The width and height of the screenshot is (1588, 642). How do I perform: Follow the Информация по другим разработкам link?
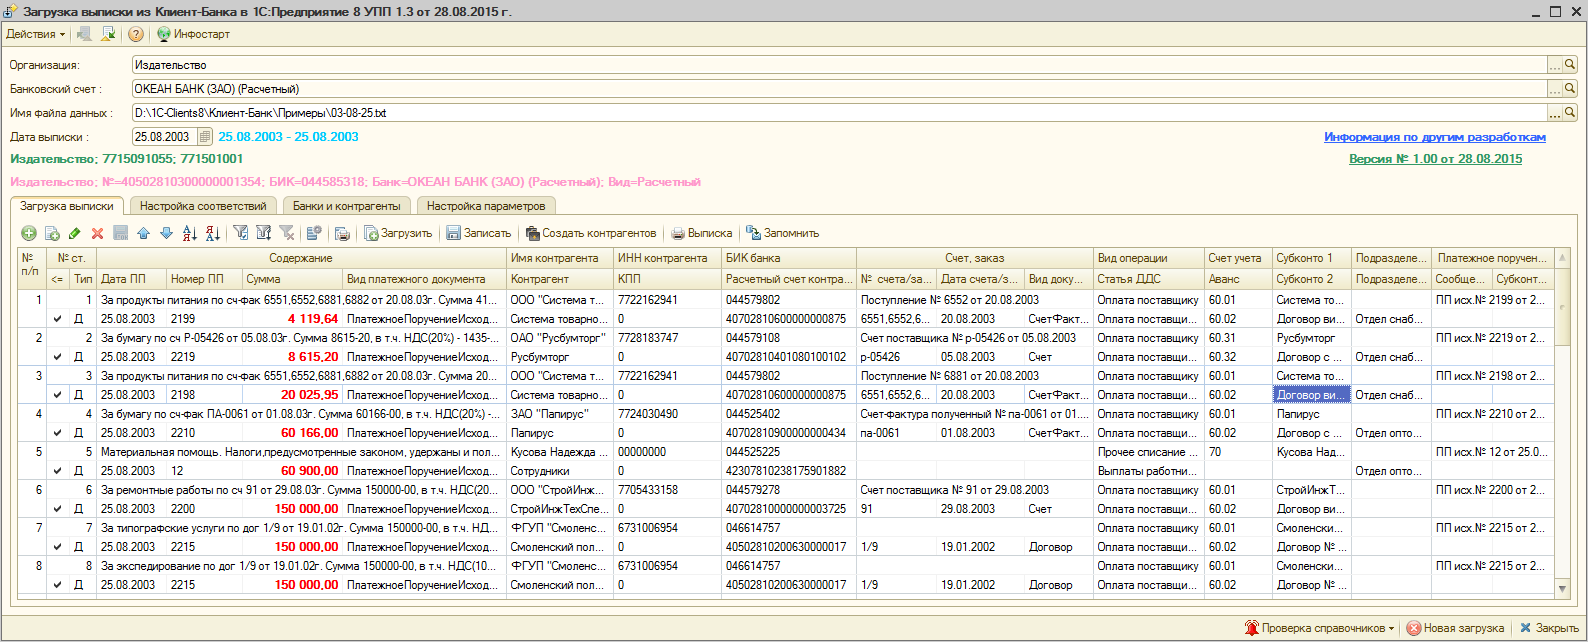click(1434, 137)
